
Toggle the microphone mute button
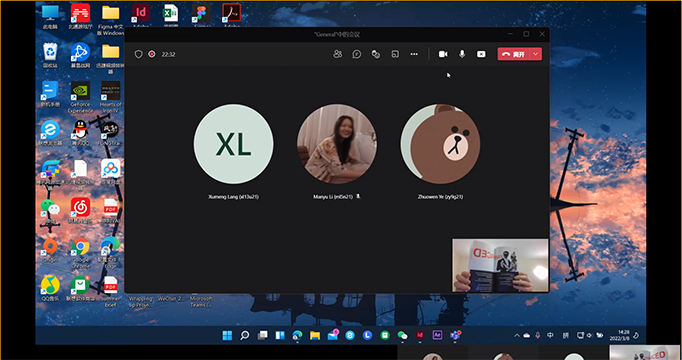pos(462,54)
